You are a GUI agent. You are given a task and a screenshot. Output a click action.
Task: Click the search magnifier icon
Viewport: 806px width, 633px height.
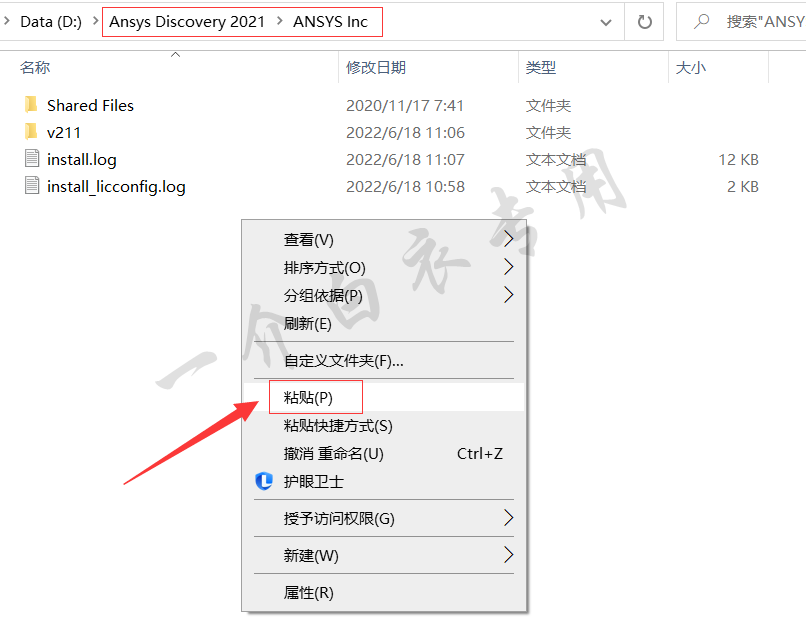[x=701, y=22]
